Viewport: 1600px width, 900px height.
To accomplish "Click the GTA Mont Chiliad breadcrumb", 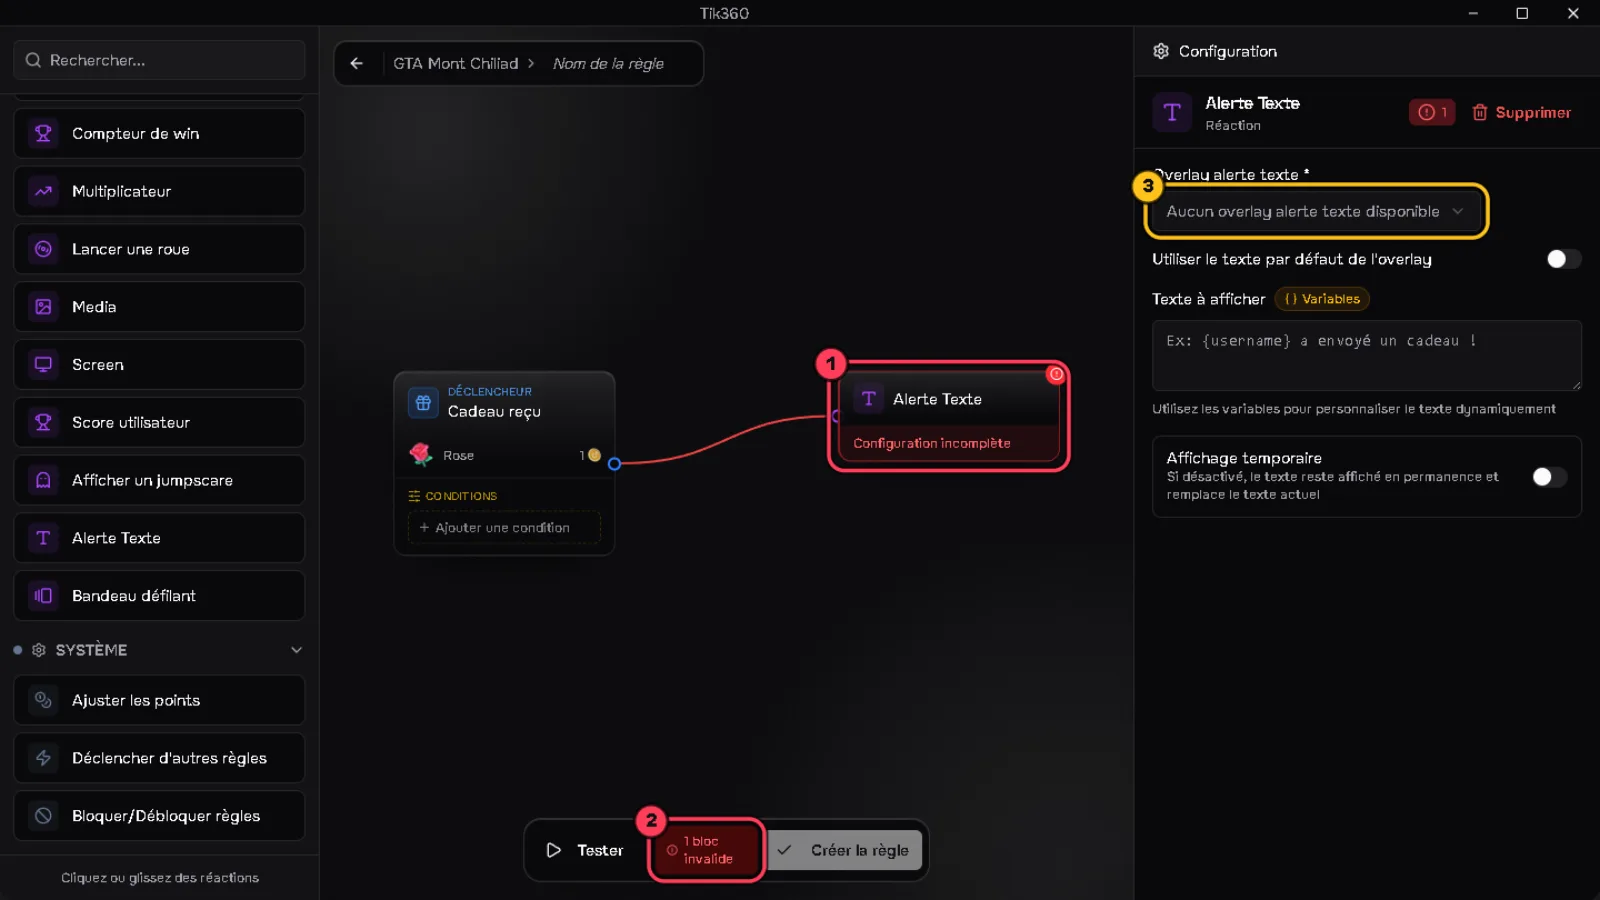I will pos(456,63).
